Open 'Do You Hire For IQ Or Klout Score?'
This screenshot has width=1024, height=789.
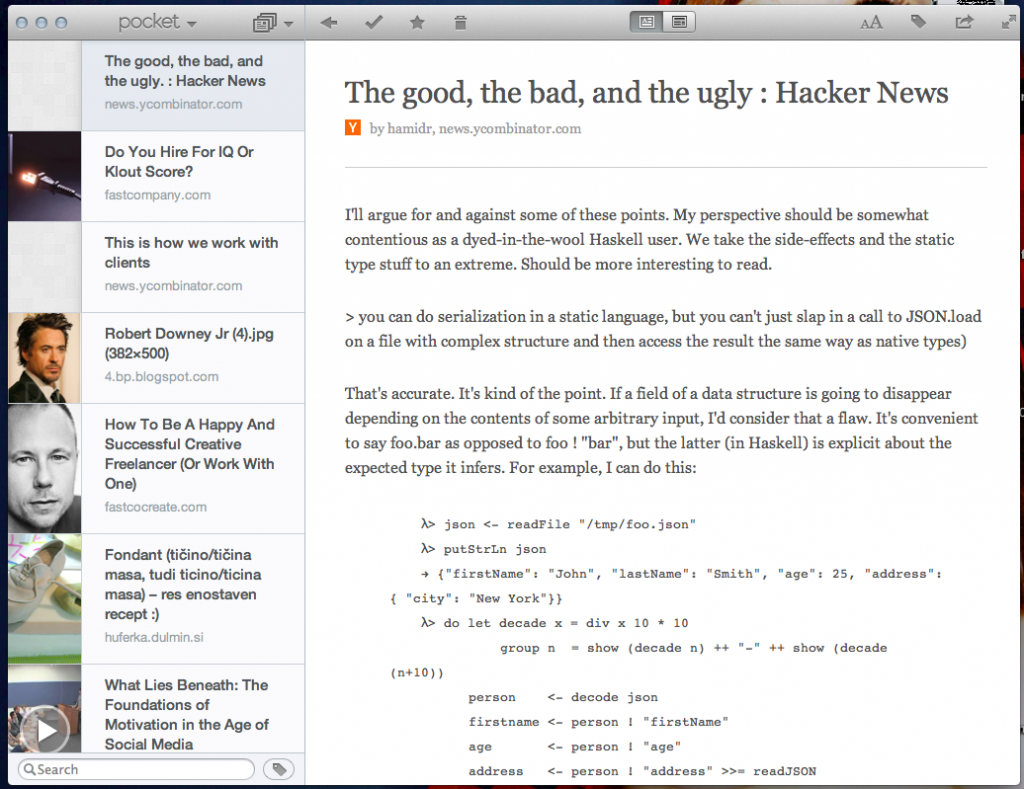[x=157, y=176]
